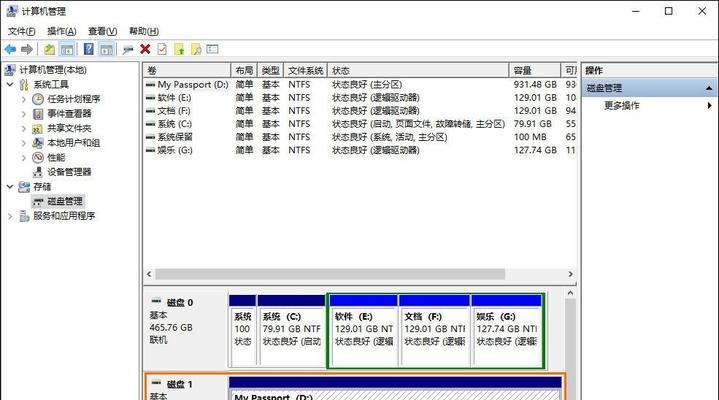Select the 系统 (C:) volume row
Image resolution: width=719 pixels, height=400 pixels.
tap(360, 124)
